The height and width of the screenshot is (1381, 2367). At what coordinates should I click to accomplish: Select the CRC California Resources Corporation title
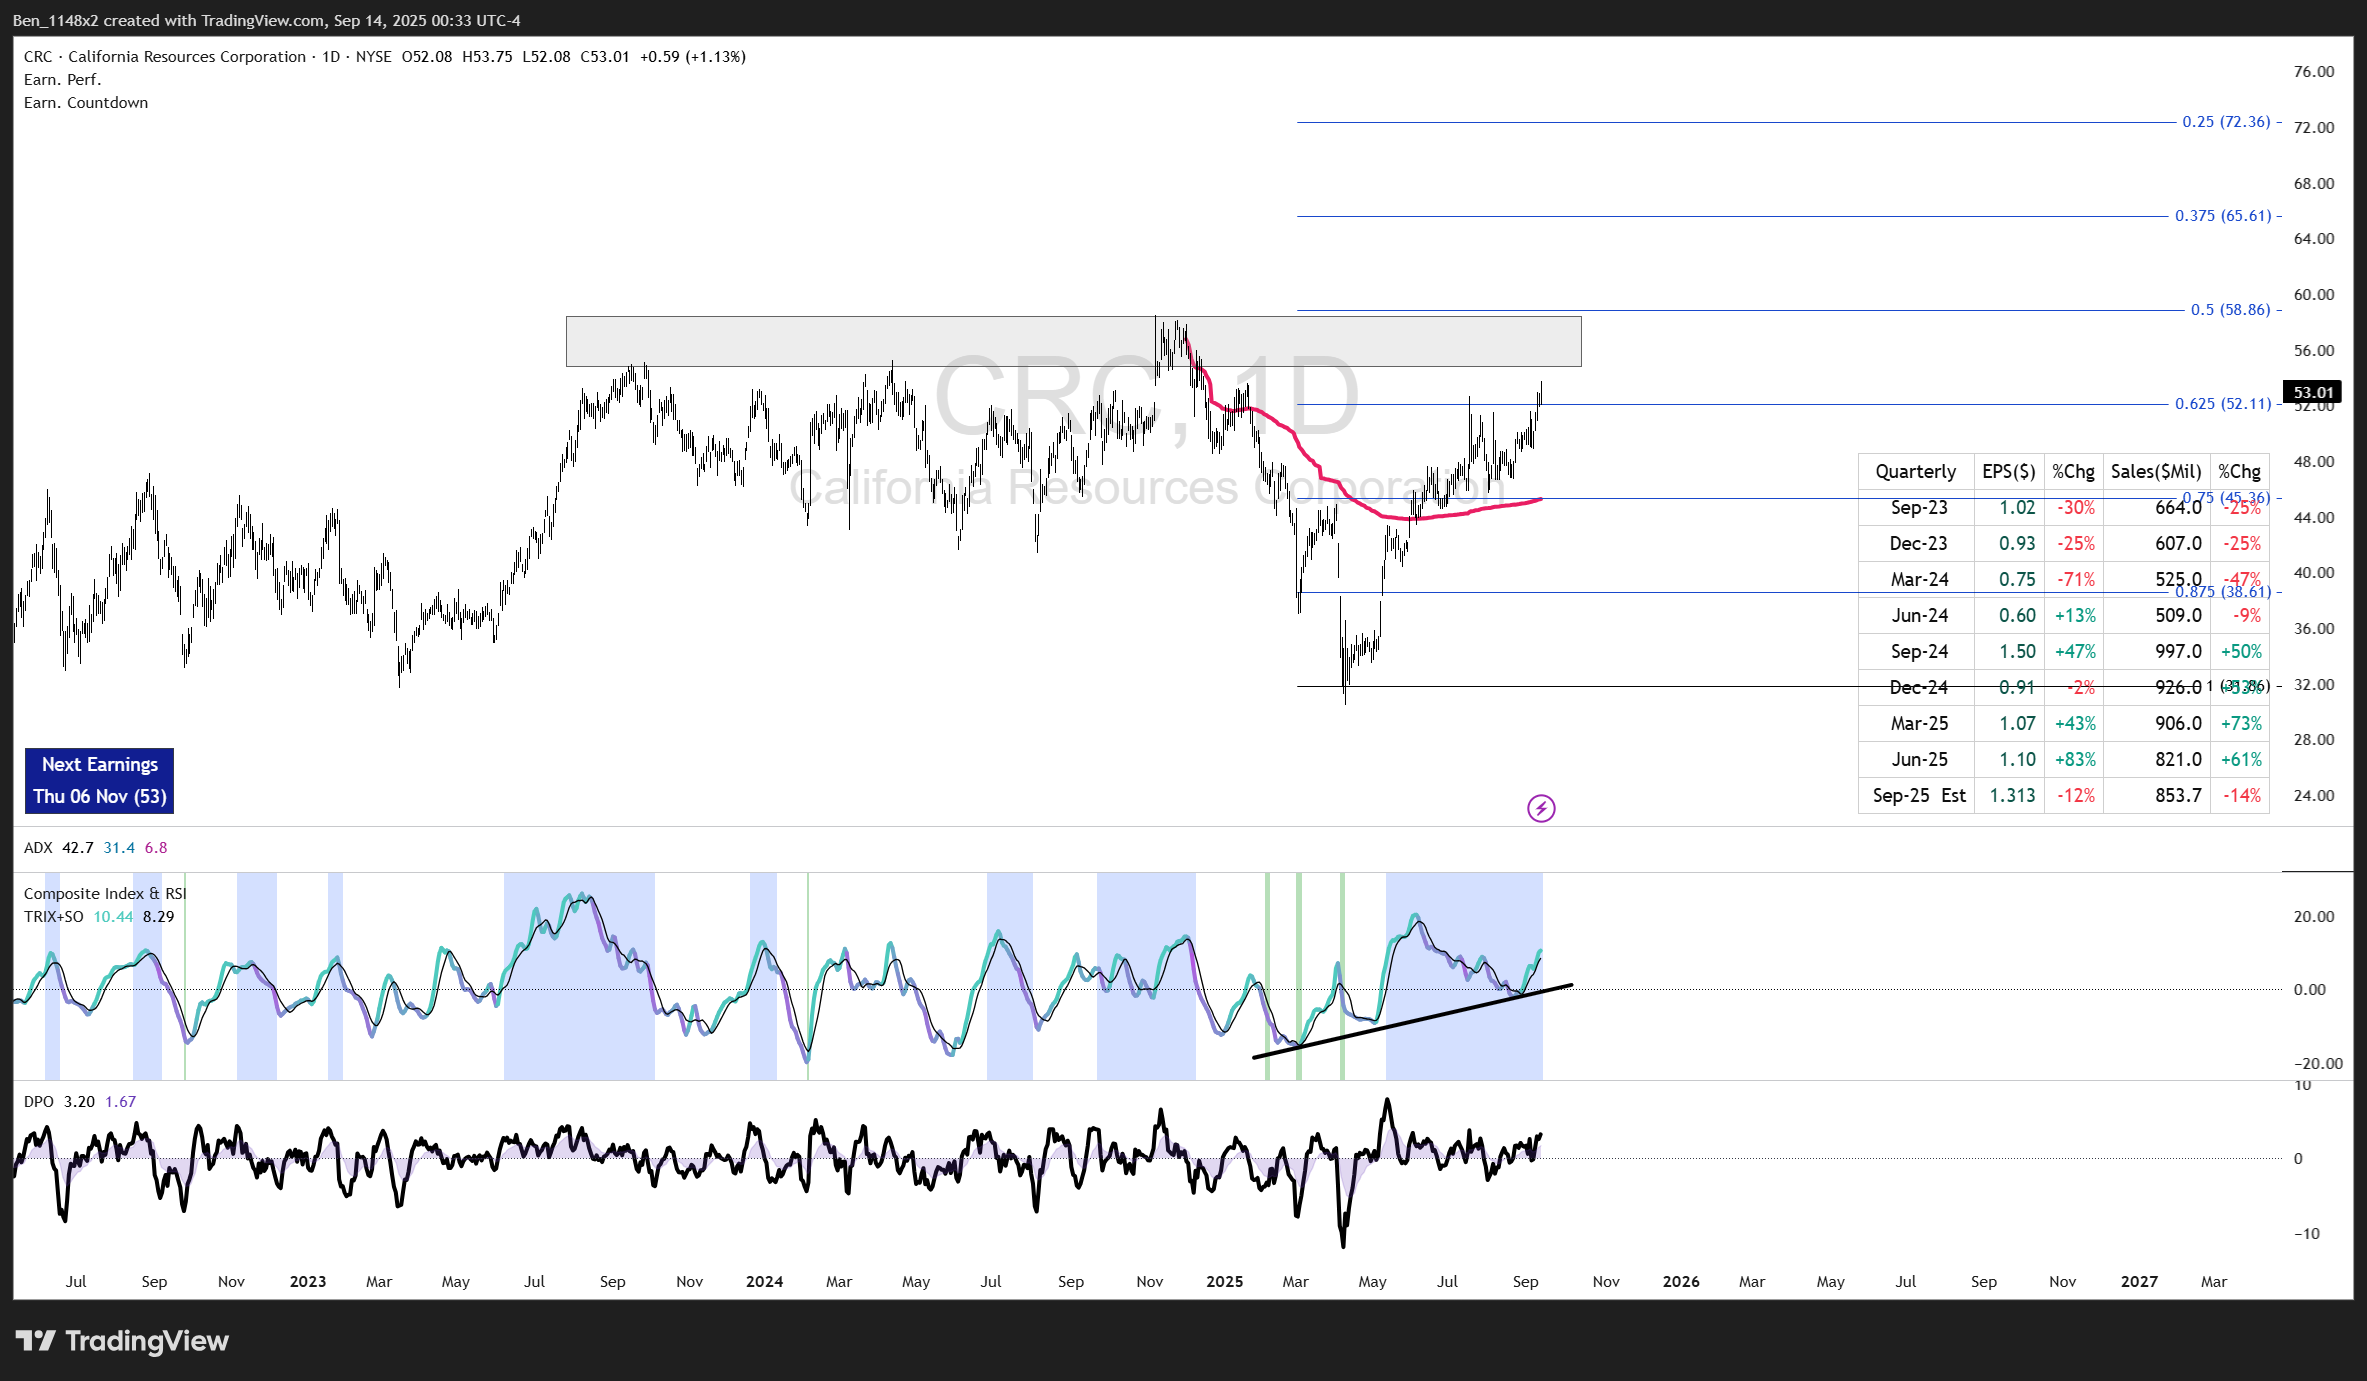pyautogui.click(x=165, y=57)
